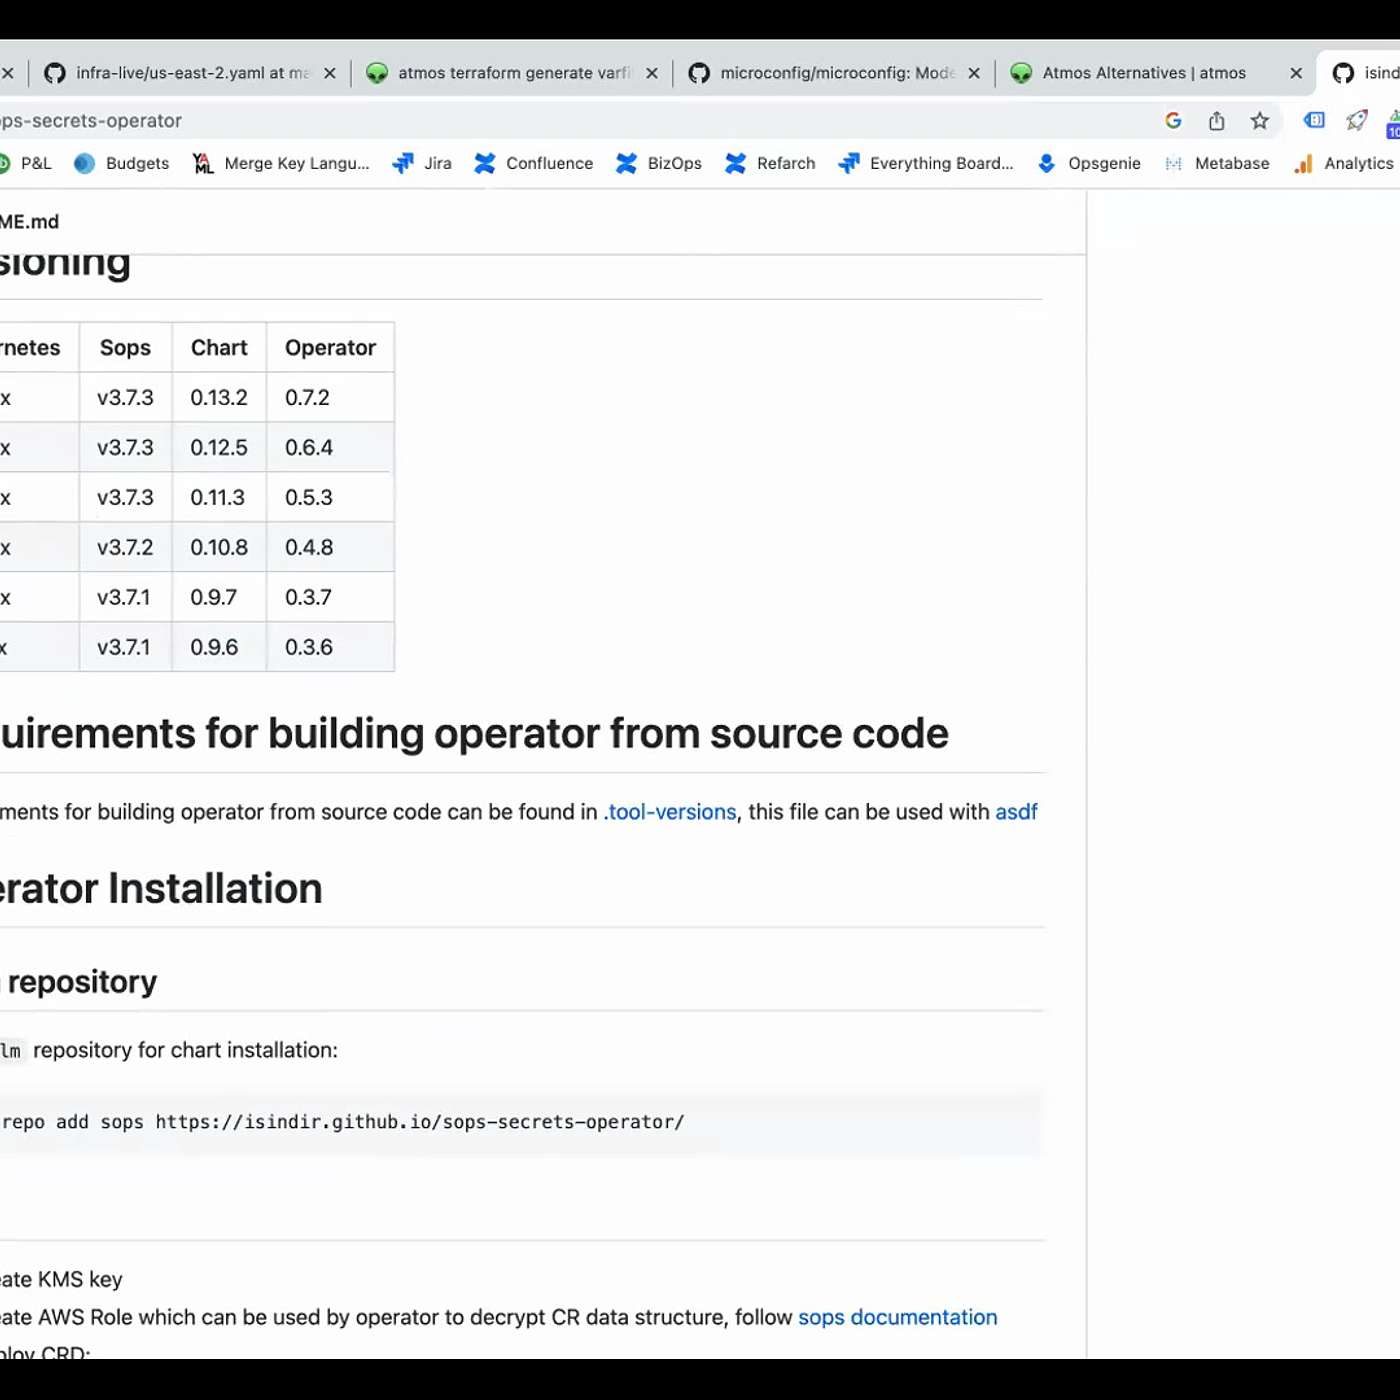Switch to the microconfig/microconfig tab
This screenshot has height=1400, width=1400.
click(825, 73)
